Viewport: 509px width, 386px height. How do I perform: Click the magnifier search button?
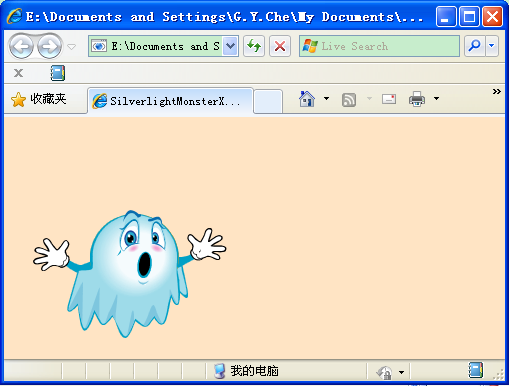pos(474,46)
